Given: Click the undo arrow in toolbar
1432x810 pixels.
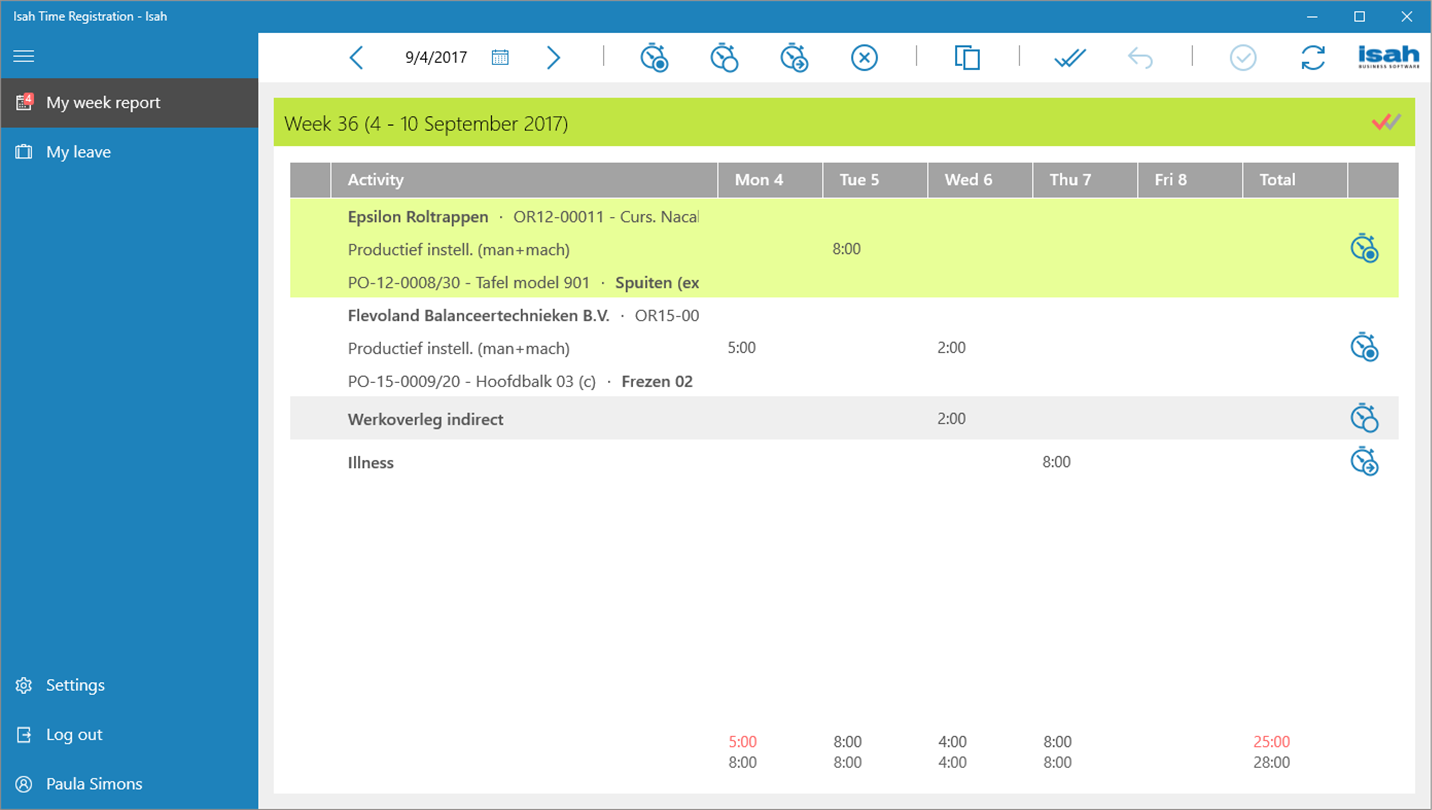Looking at the screenshot, I should tap(1140, 58).
